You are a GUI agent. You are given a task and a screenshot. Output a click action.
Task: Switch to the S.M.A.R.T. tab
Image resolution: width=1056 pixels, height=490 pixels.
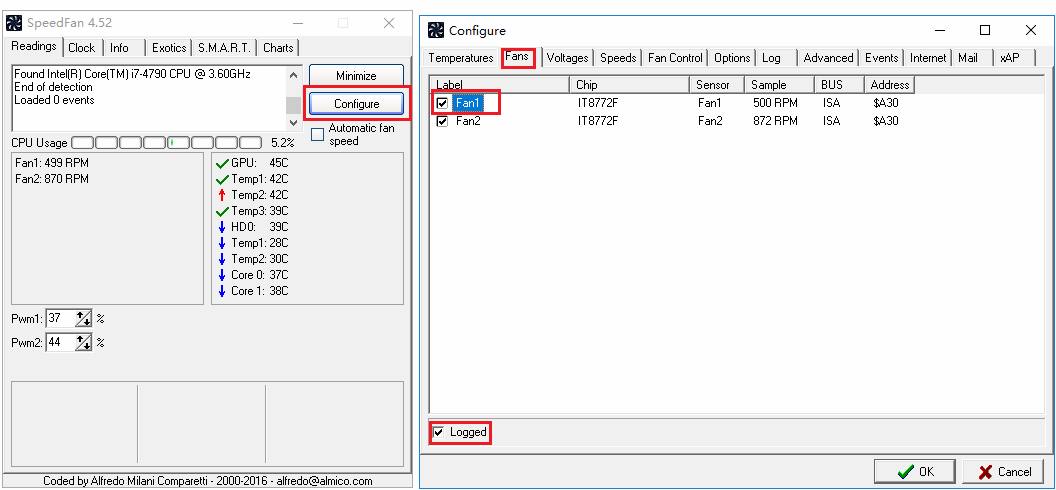pos(224,48)
